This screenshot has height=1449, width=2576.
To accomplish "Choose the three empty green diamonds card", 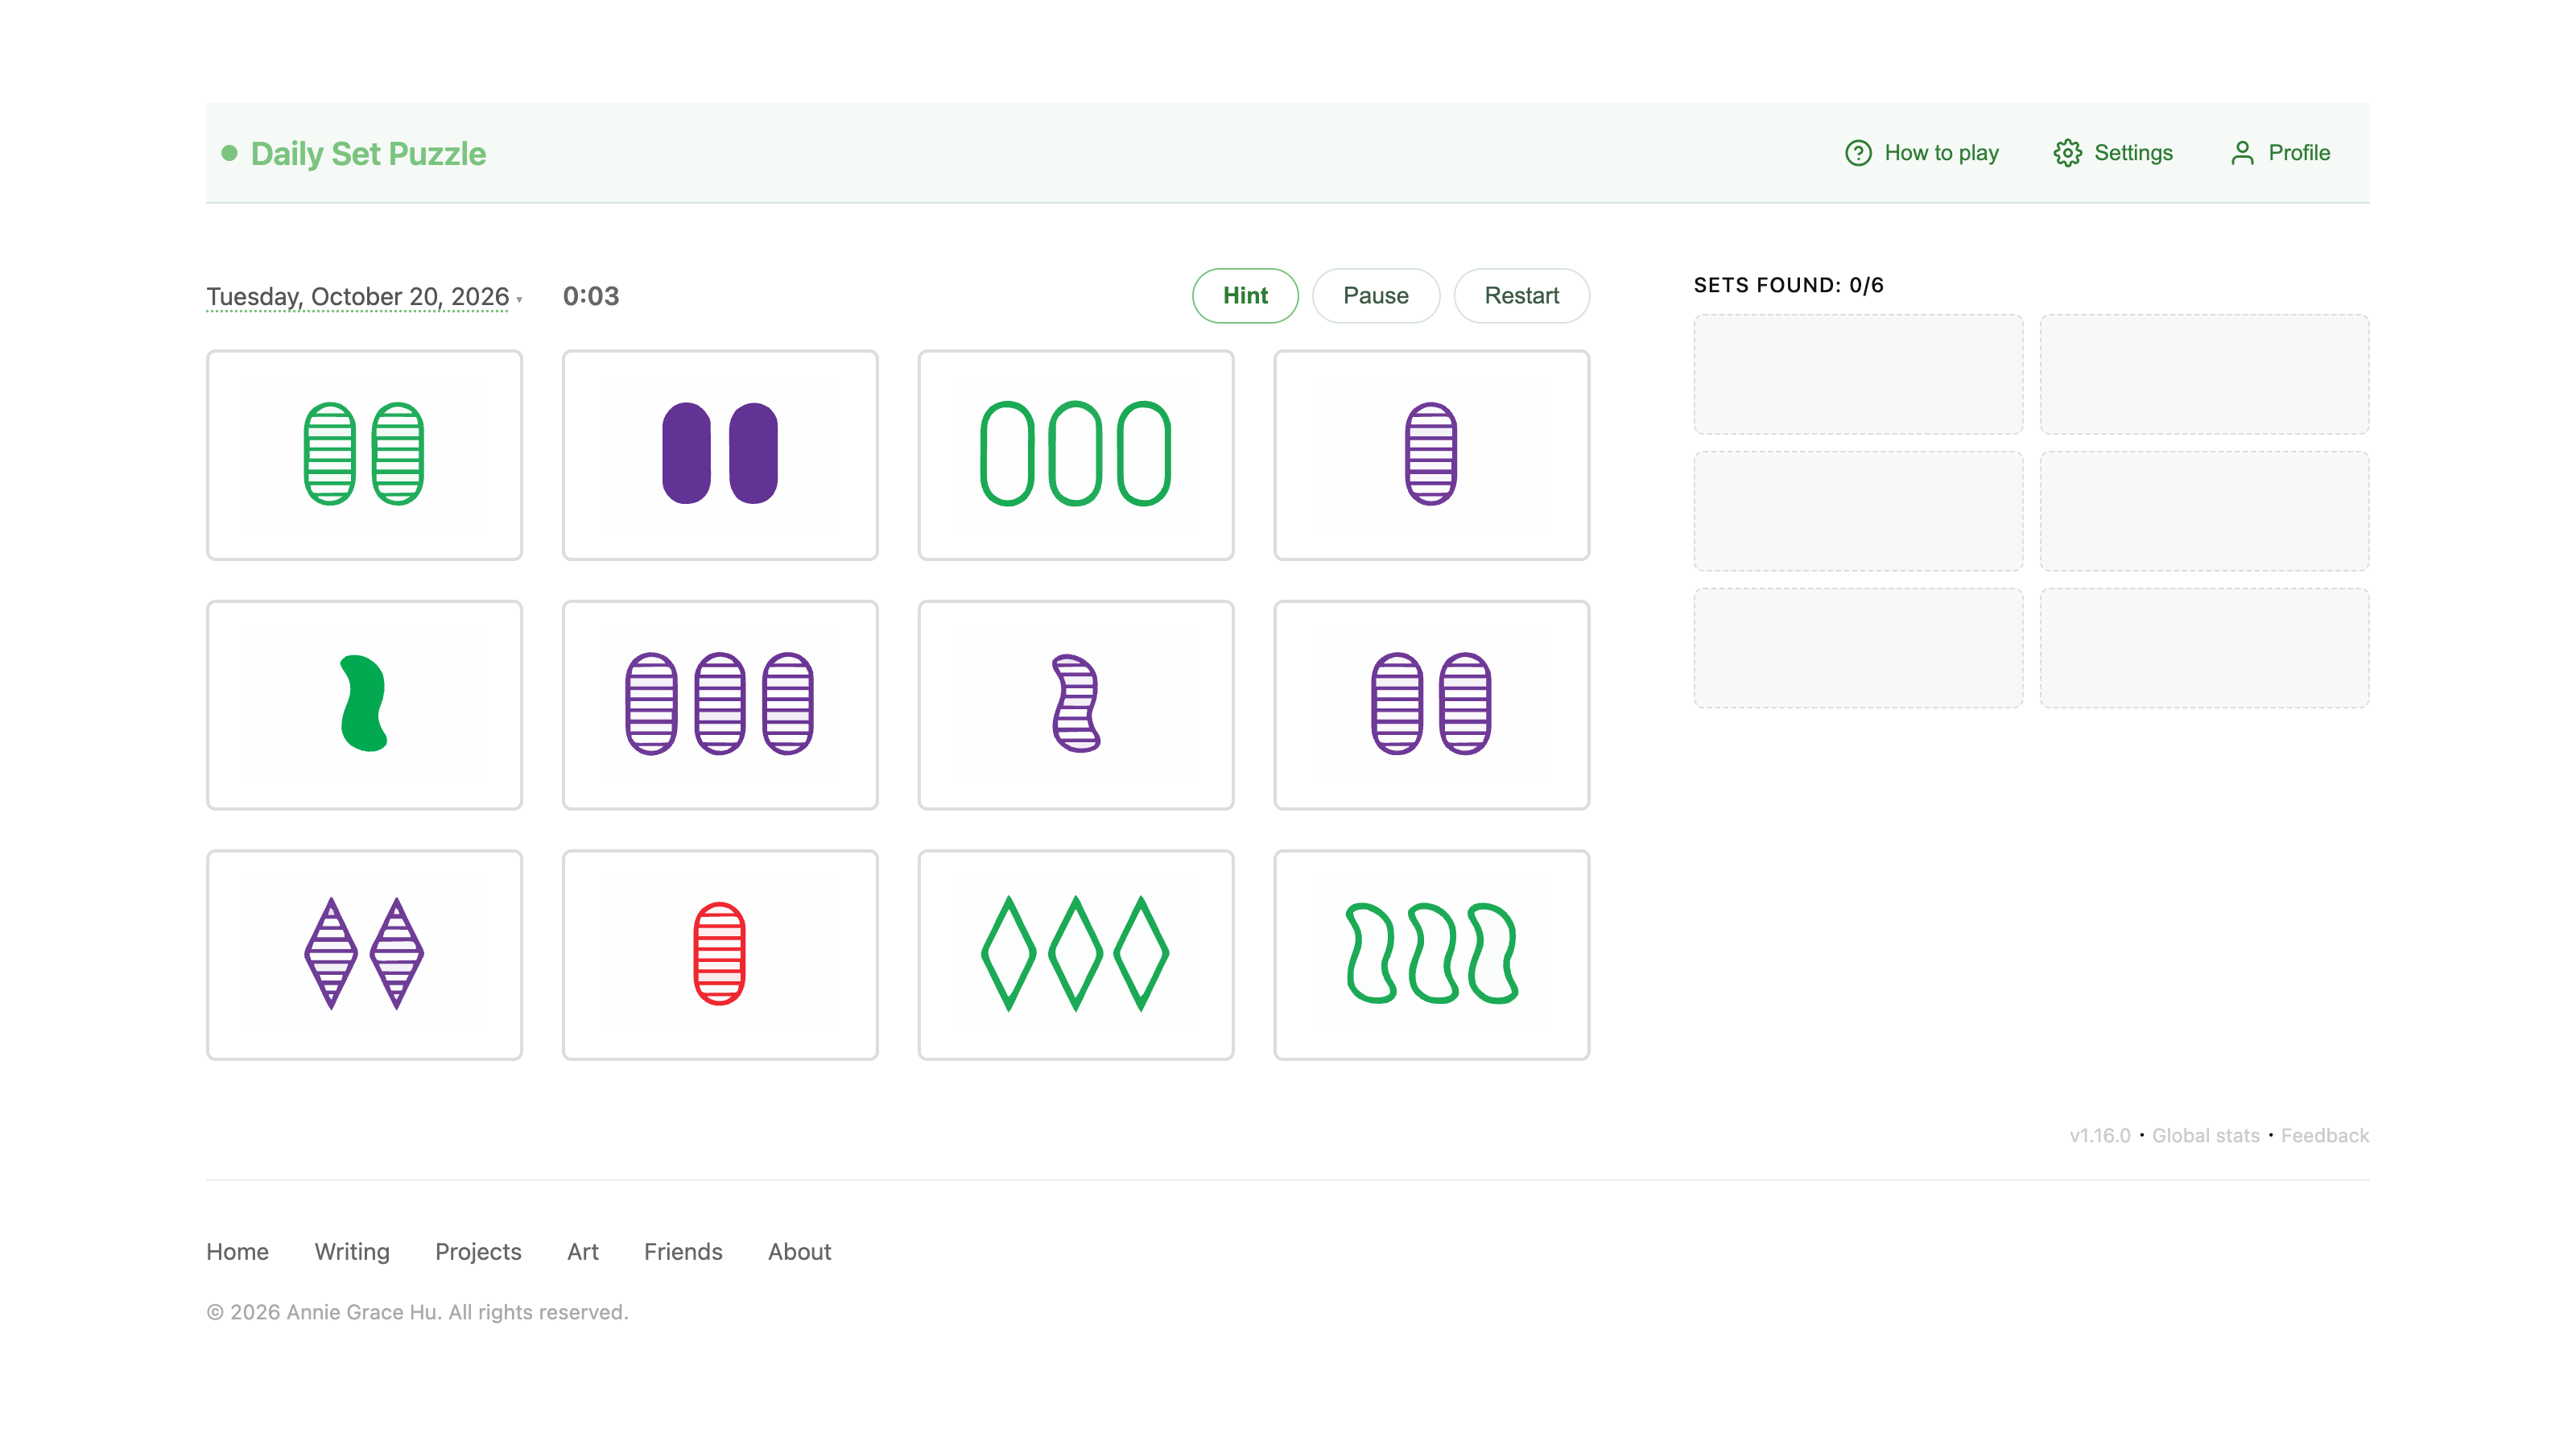I will (x=1076, y=954).
